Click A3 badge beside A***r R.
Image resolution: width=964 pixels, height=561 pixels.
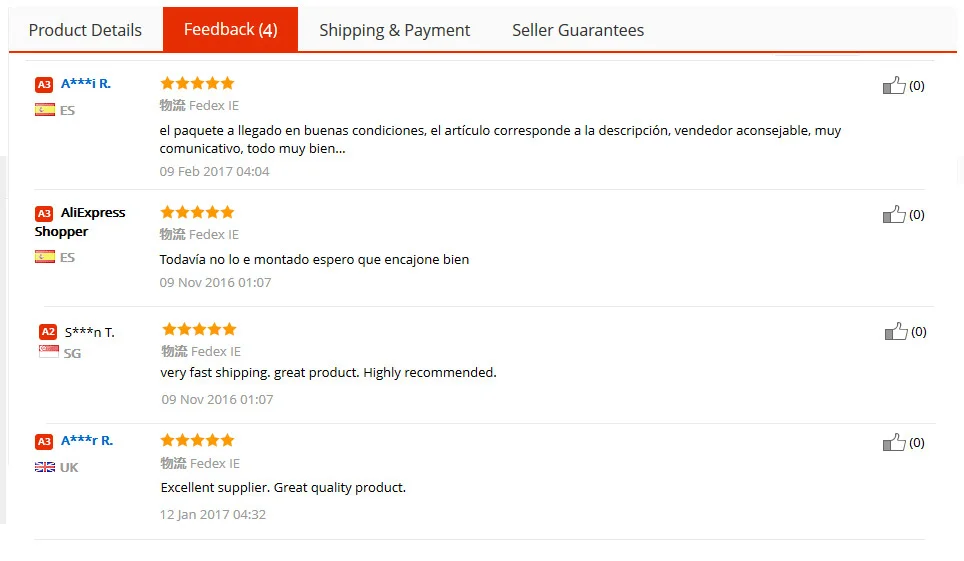pos(44,441)
